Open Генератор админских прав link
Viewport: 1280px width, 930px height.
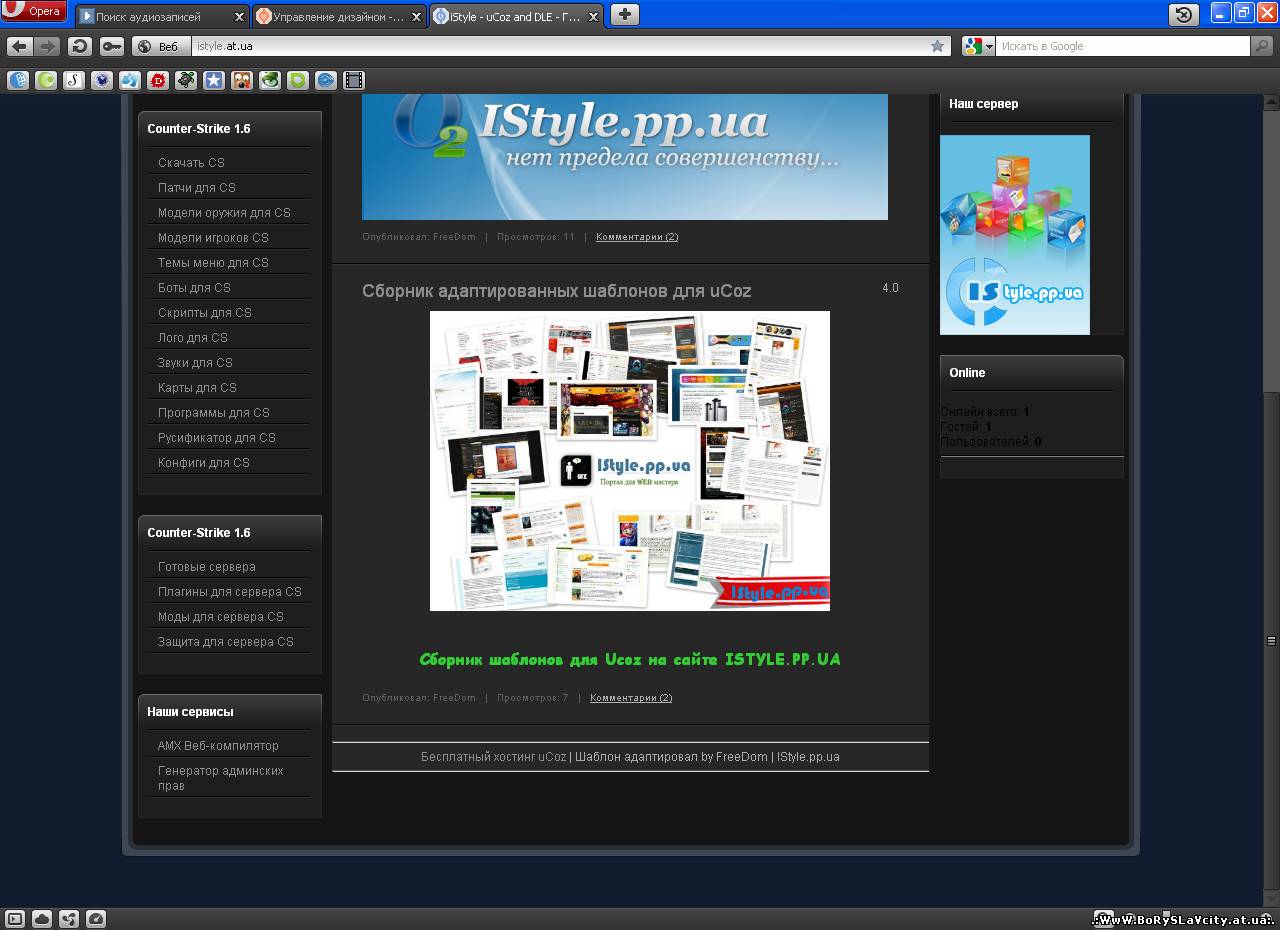[221, 778]
